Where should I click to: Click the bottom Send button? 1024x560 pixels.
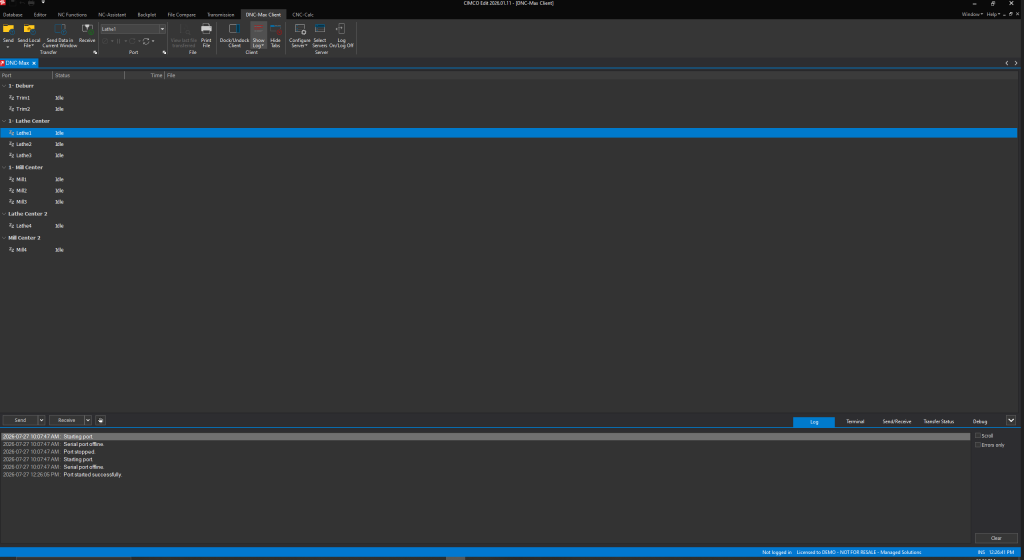20,420
